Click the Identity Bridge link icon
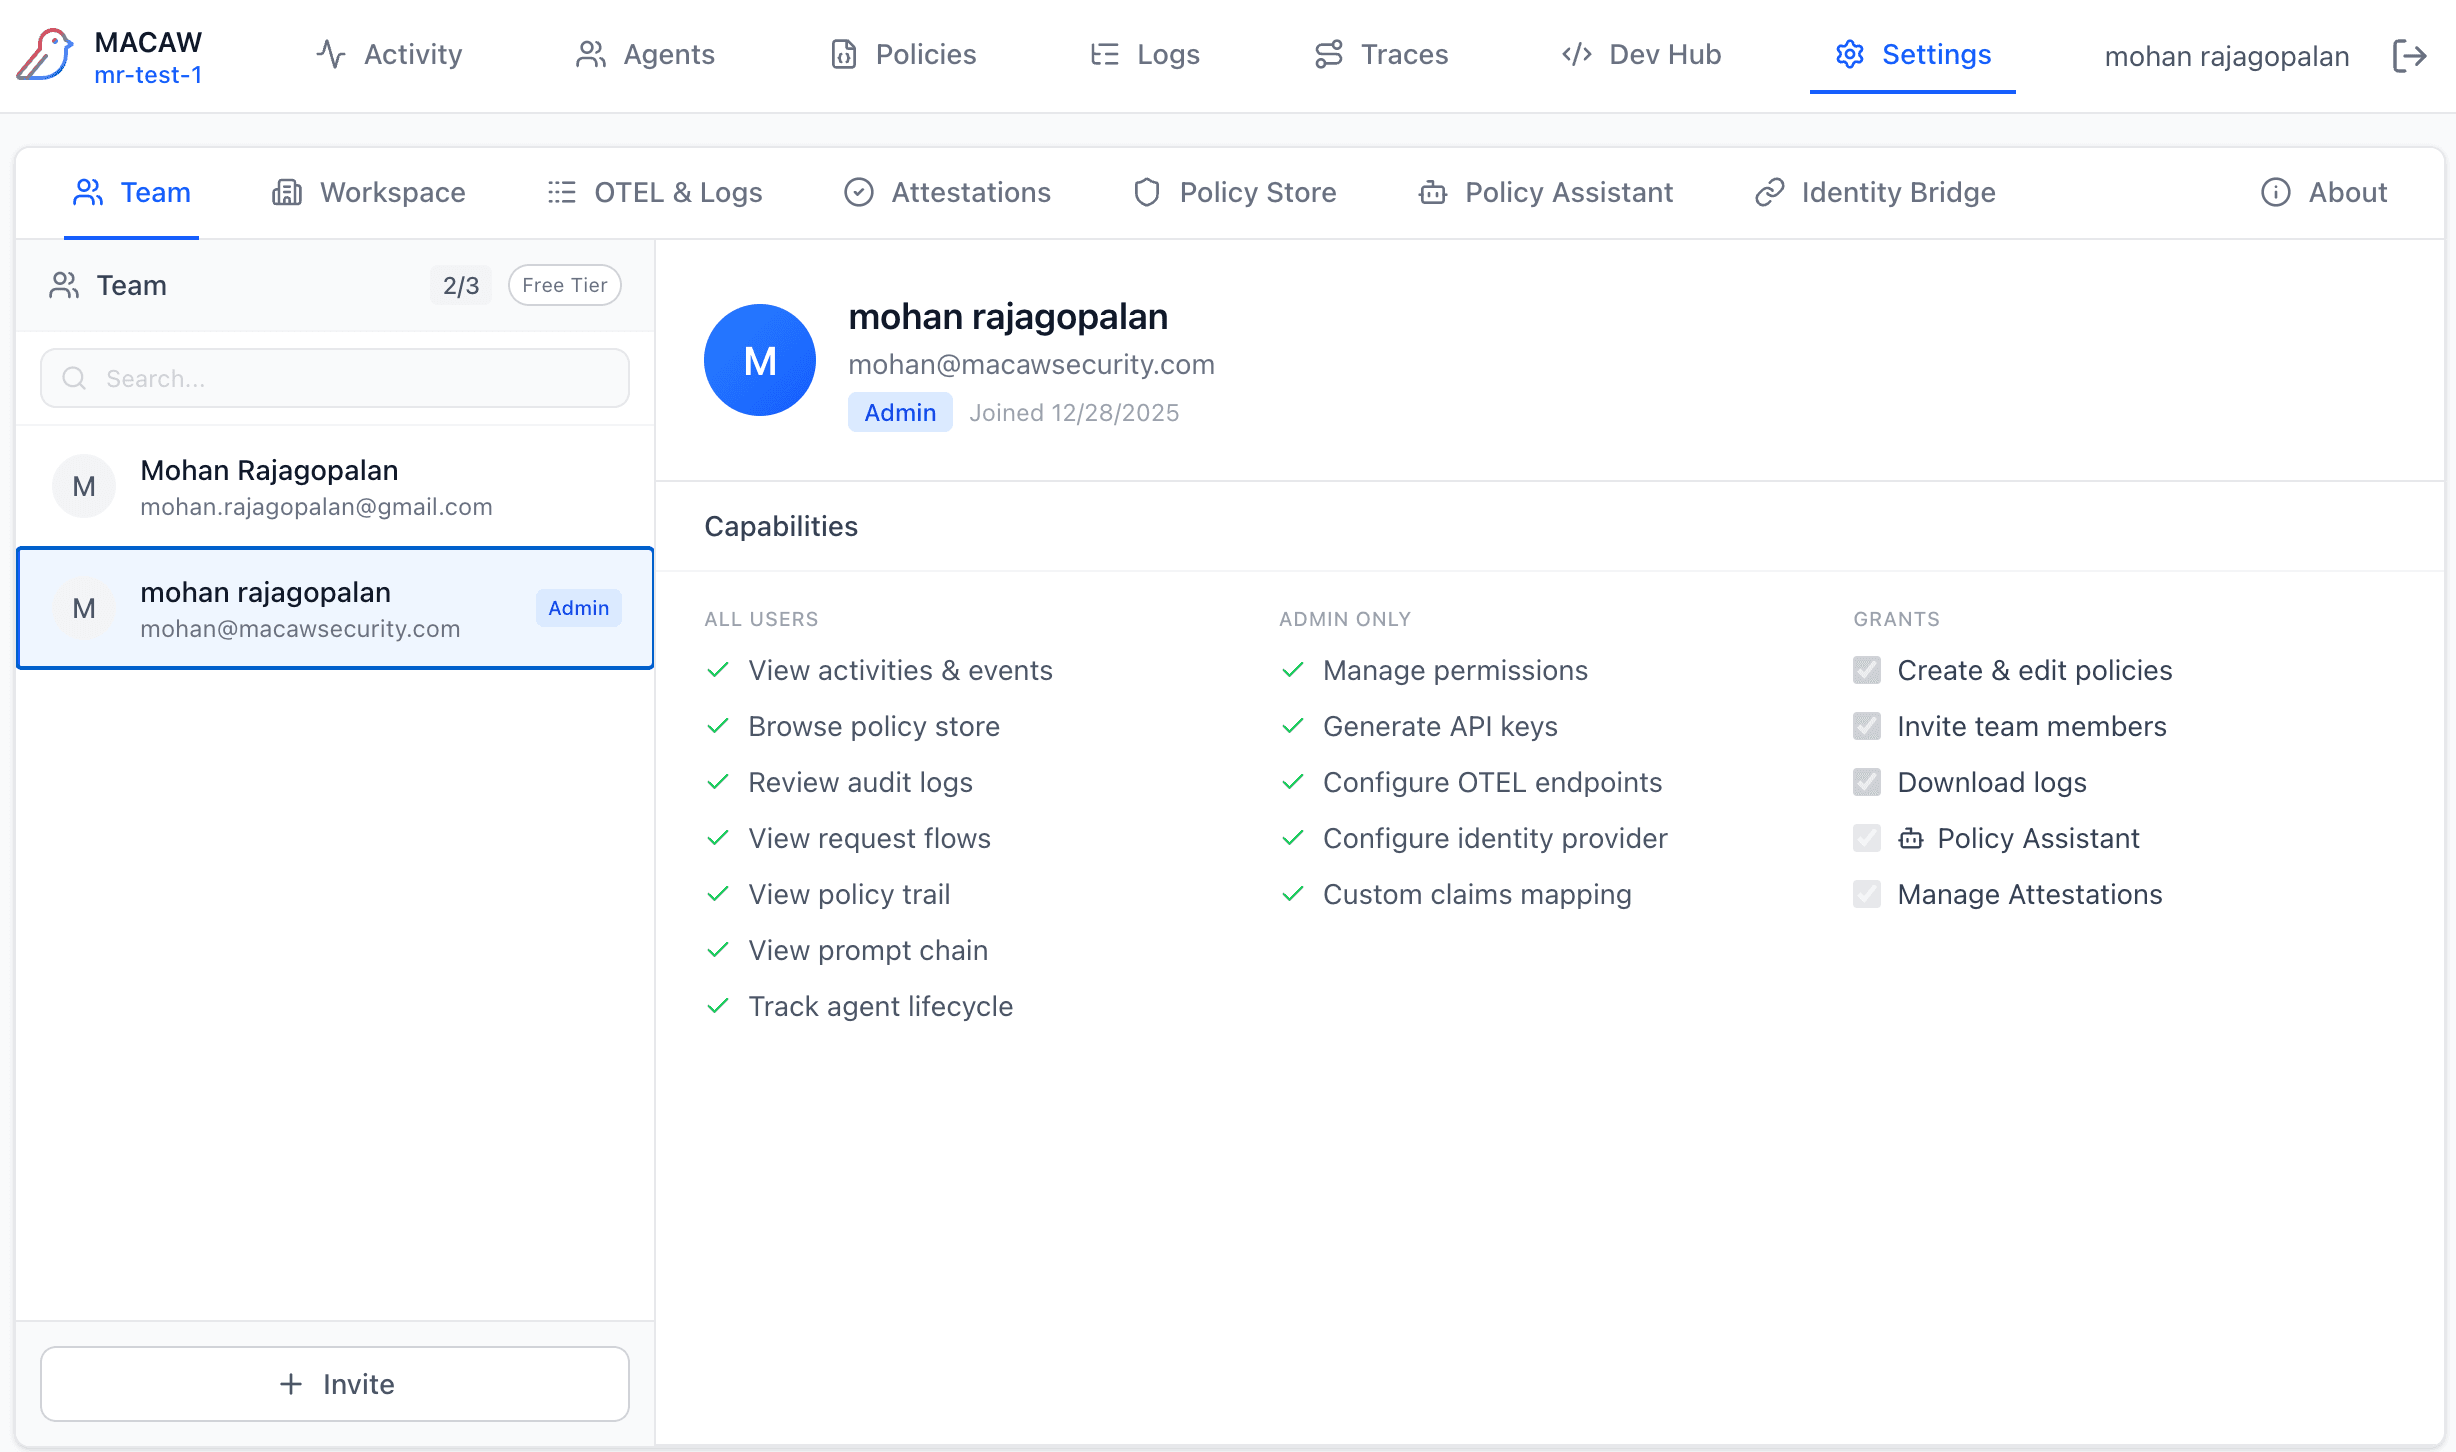This screenshot has width=2456, height=1452. [x=1769, y=192]
